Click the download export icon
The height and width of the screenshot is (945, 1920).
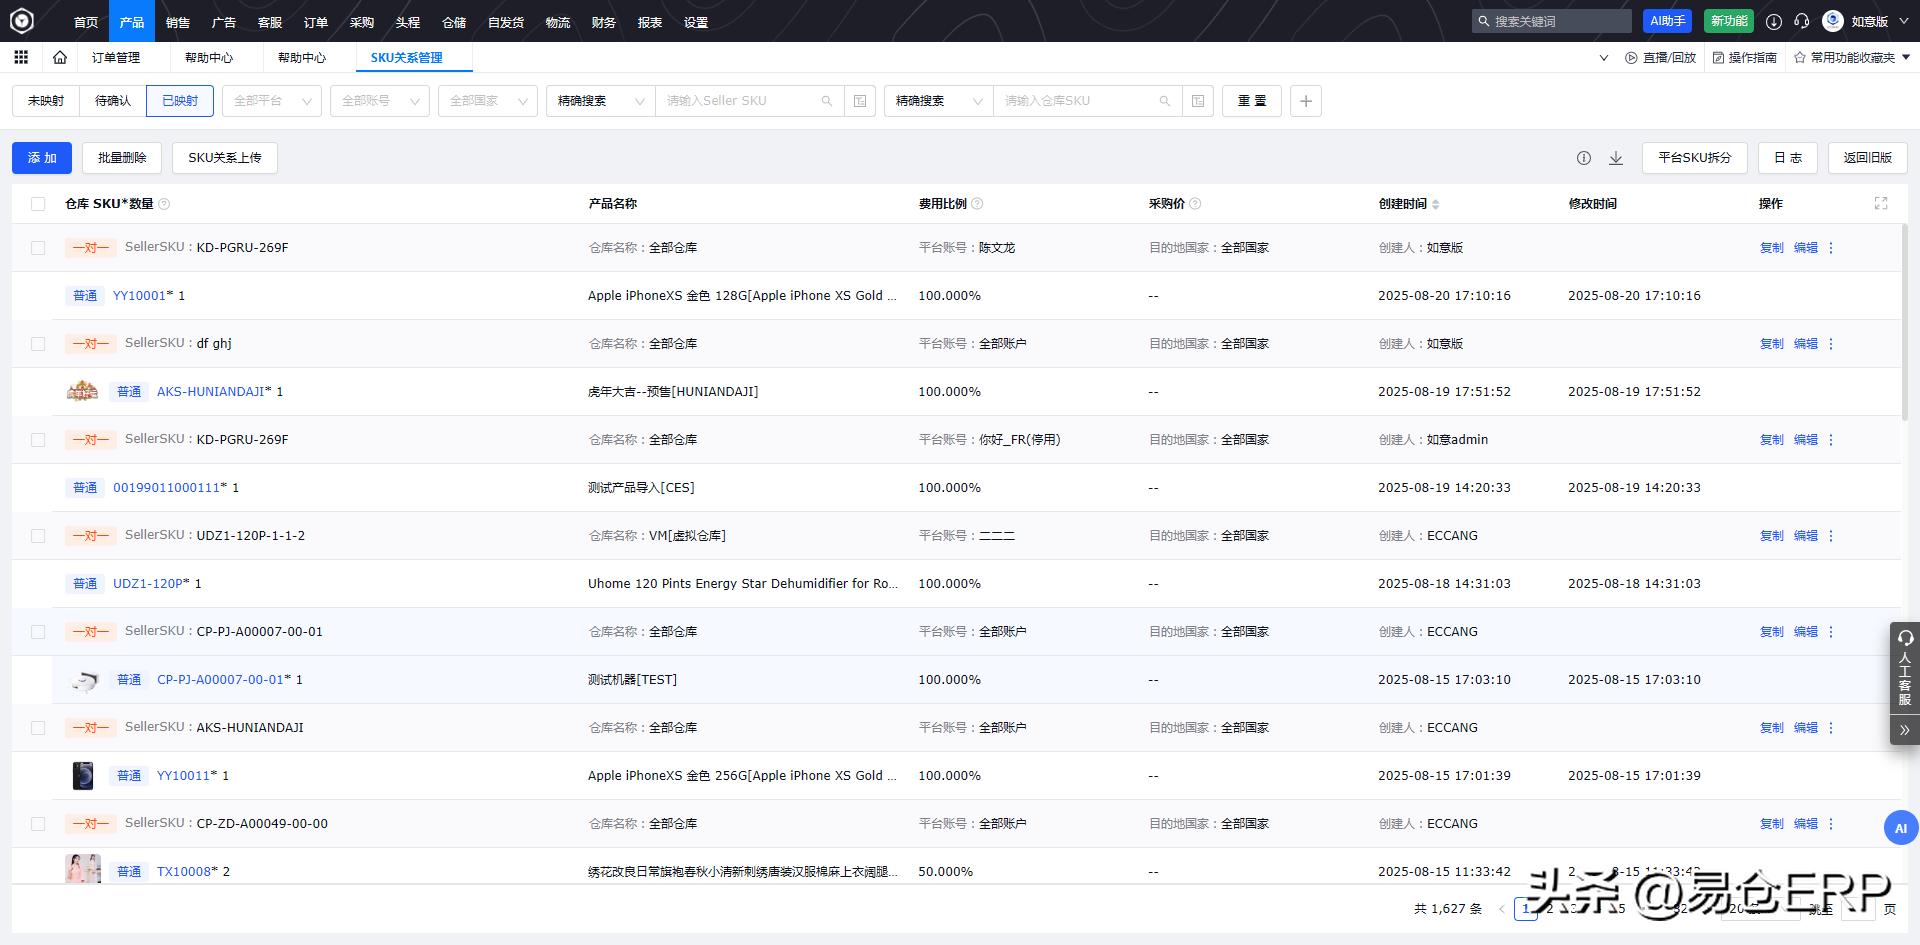[1615, 158]
